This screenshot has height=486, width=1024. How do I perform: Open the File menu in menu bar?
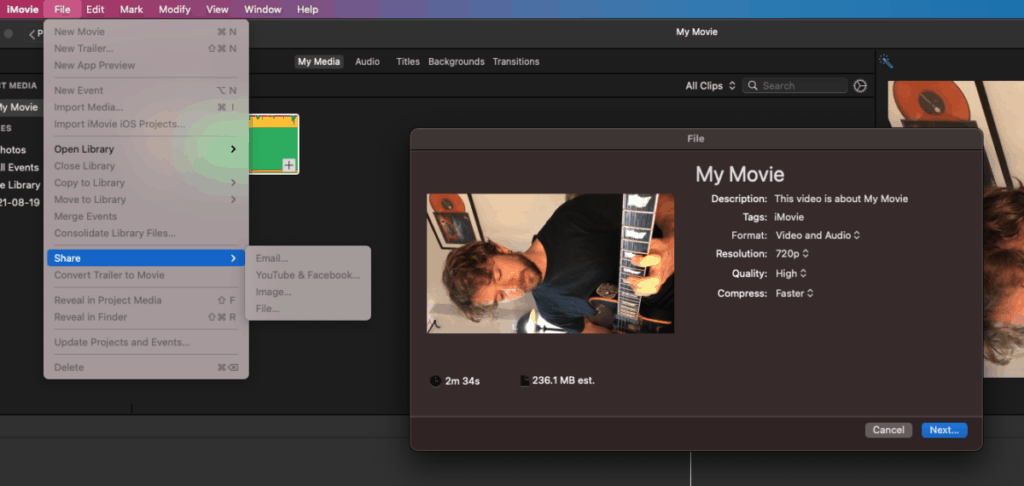click(63, 9)
